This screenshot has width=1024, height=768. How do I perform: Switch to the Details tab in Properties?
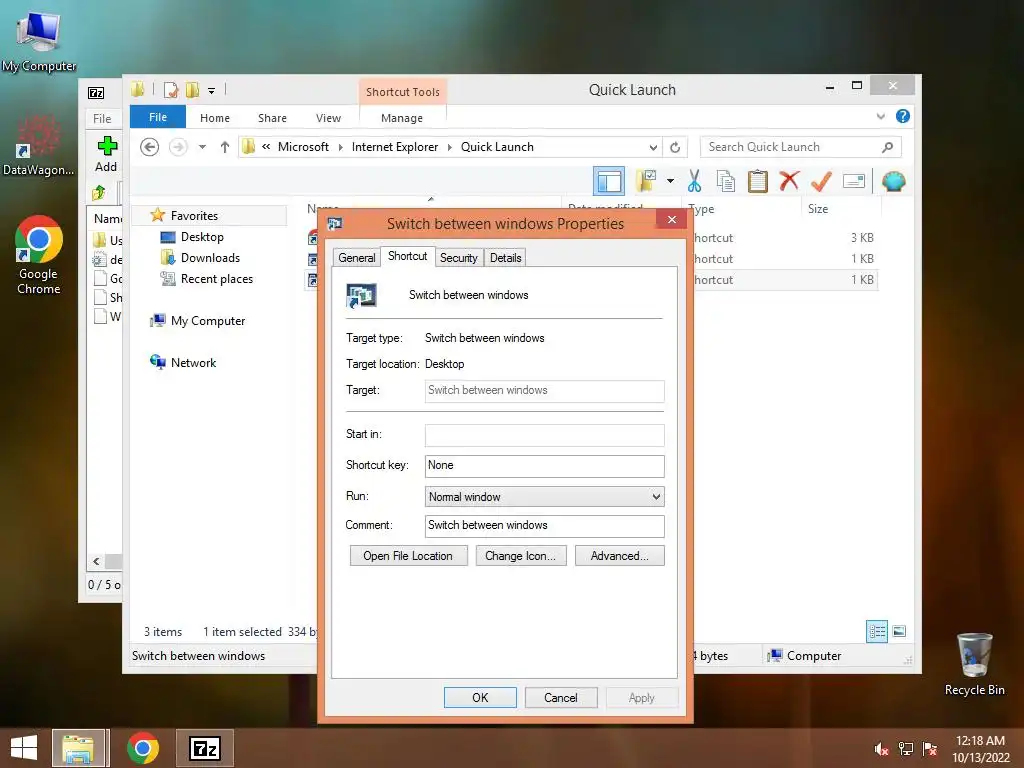505,257
